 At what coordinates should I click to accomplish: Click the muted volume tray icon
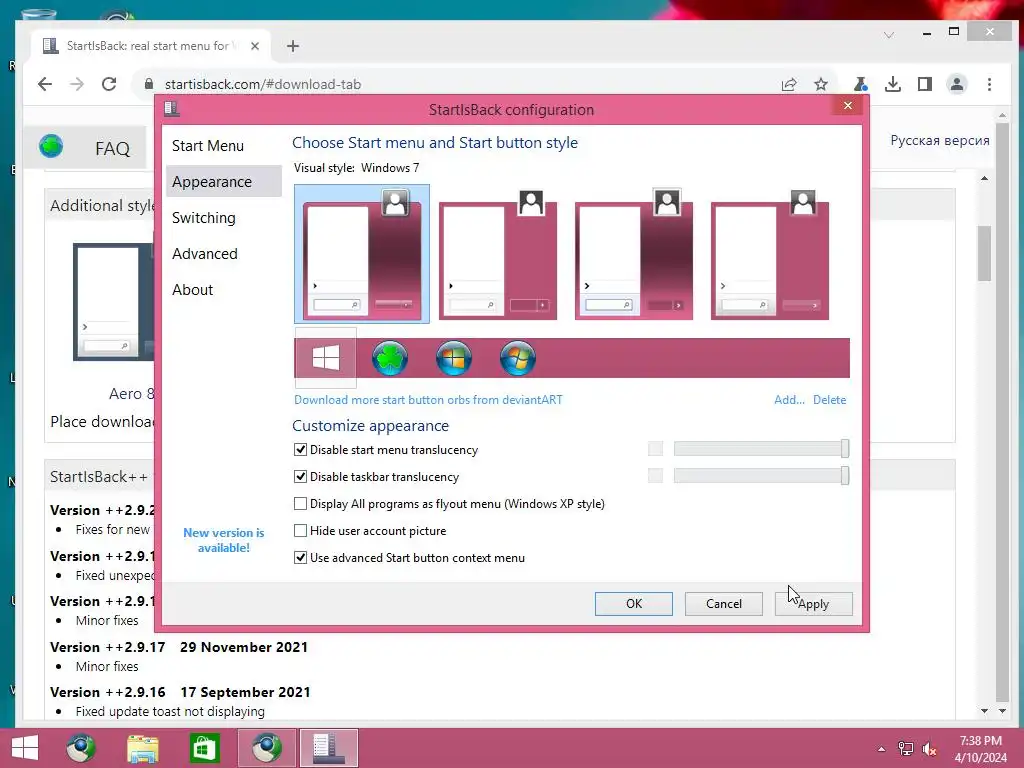[930, 749]
